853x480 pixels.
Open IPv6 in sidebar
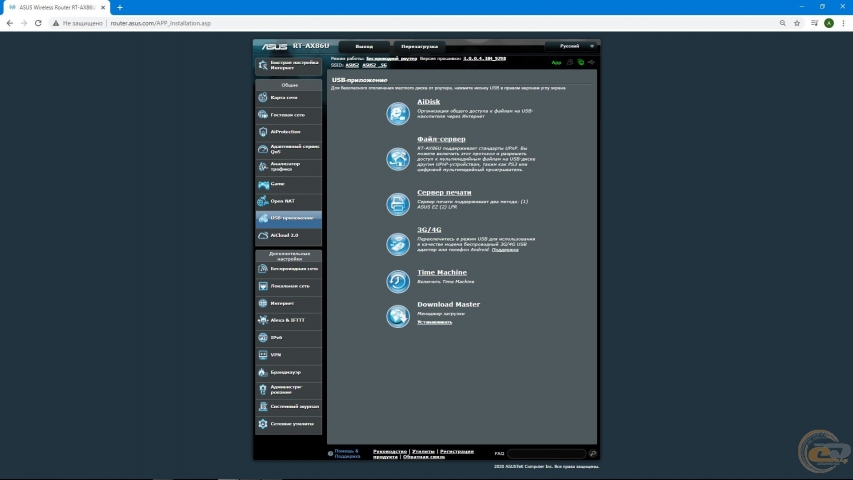pos(288,337)
